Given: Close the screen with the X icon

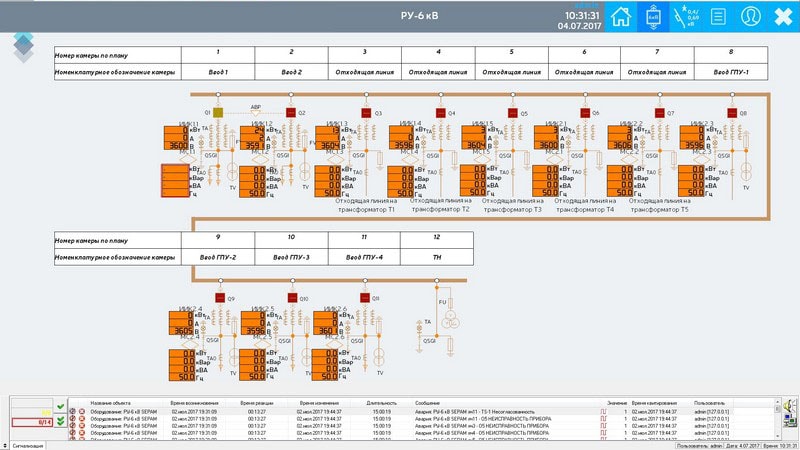Looking at the screenshot, I should (783, 16).
